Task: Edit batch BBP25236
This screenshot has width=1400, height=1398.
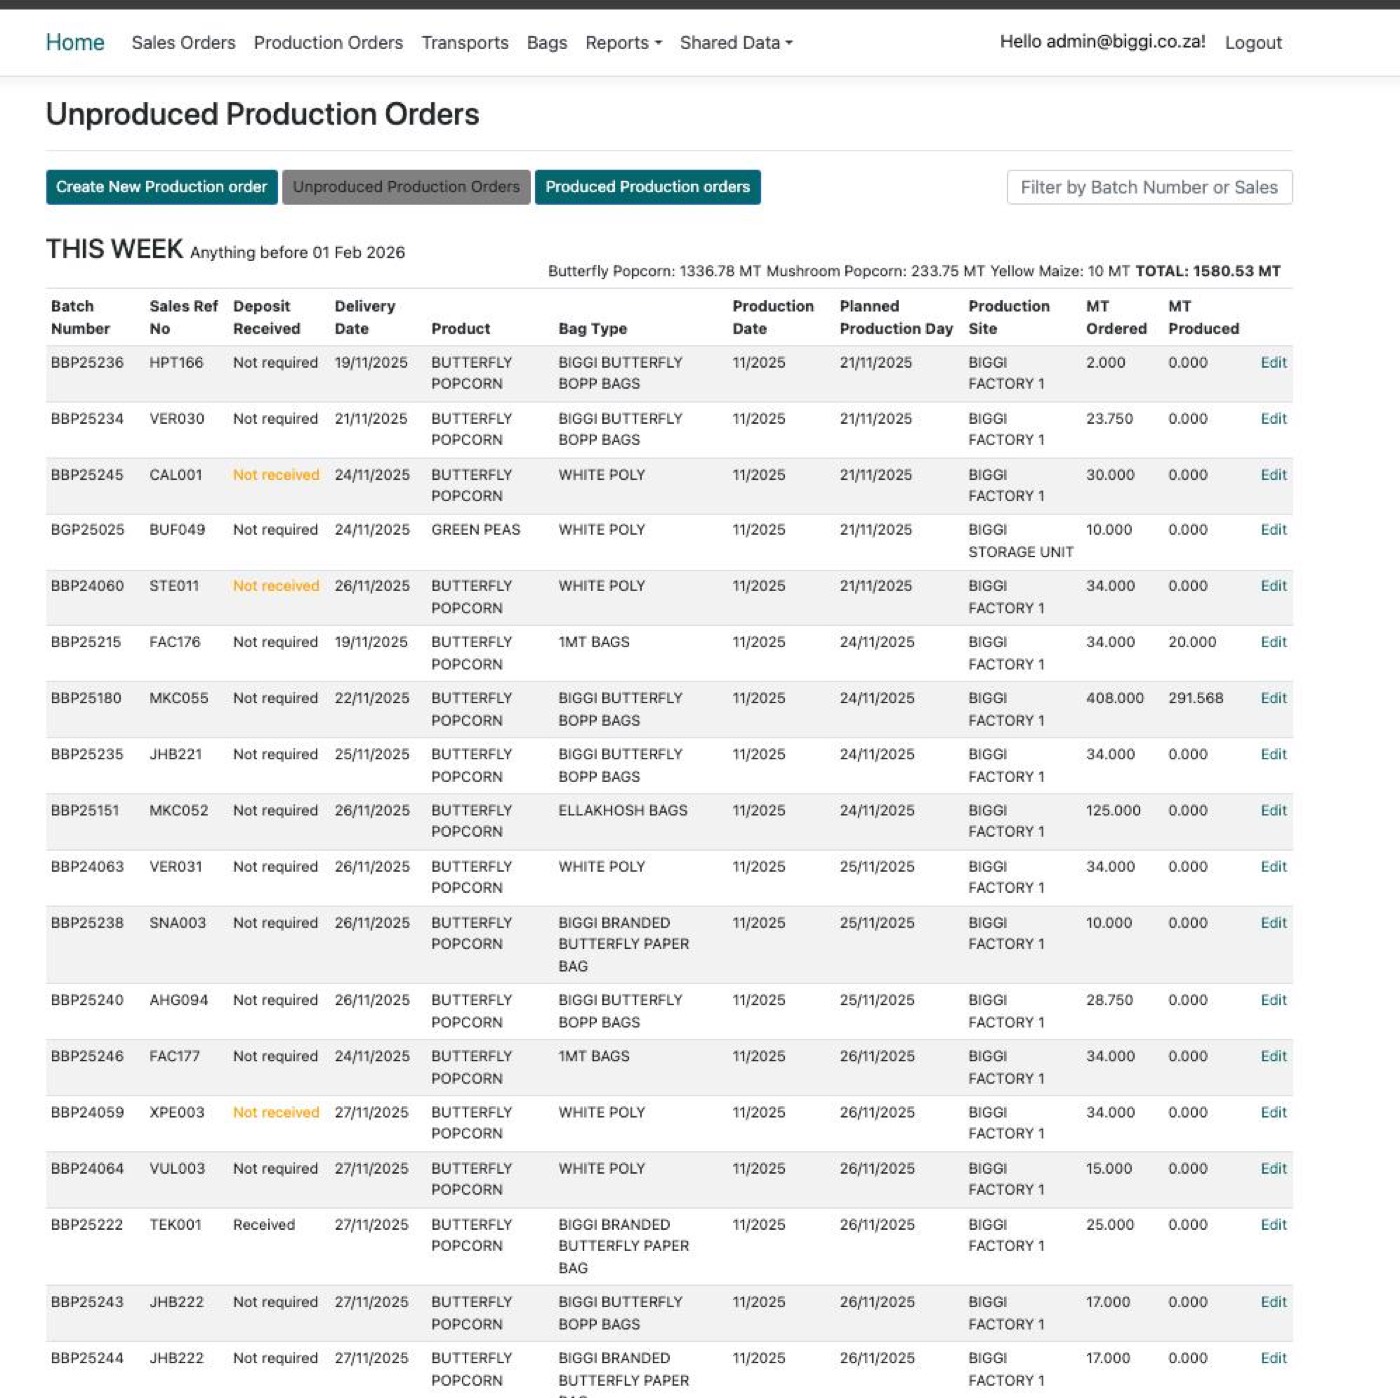Action: pos(1274,362)
